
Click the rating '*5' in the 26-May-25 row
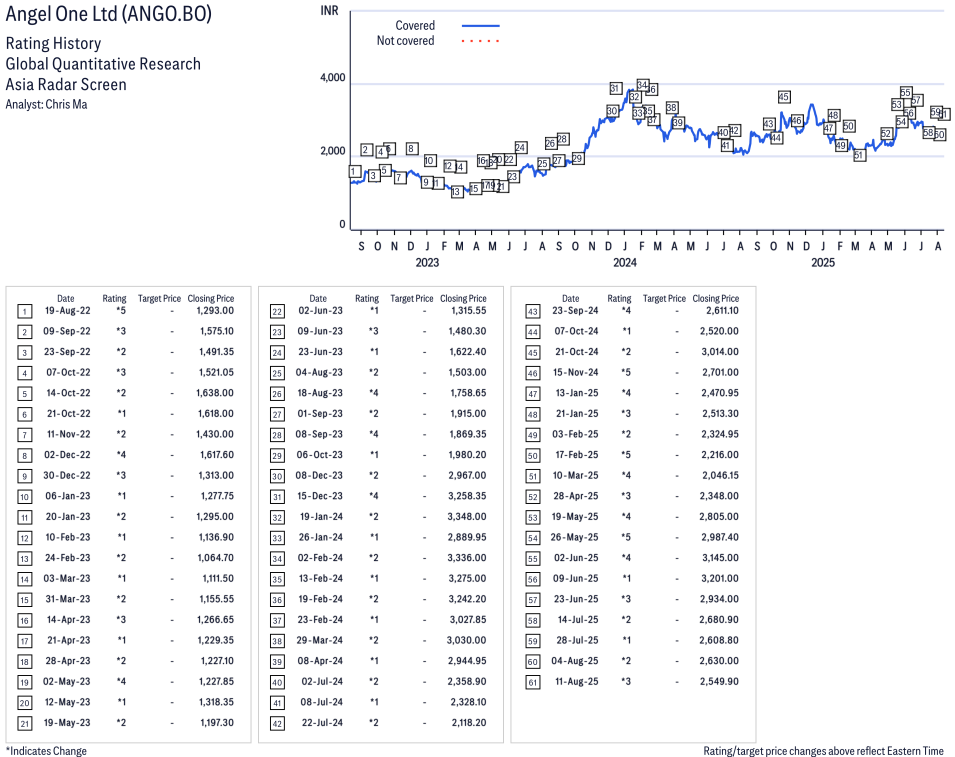point(626,537)
